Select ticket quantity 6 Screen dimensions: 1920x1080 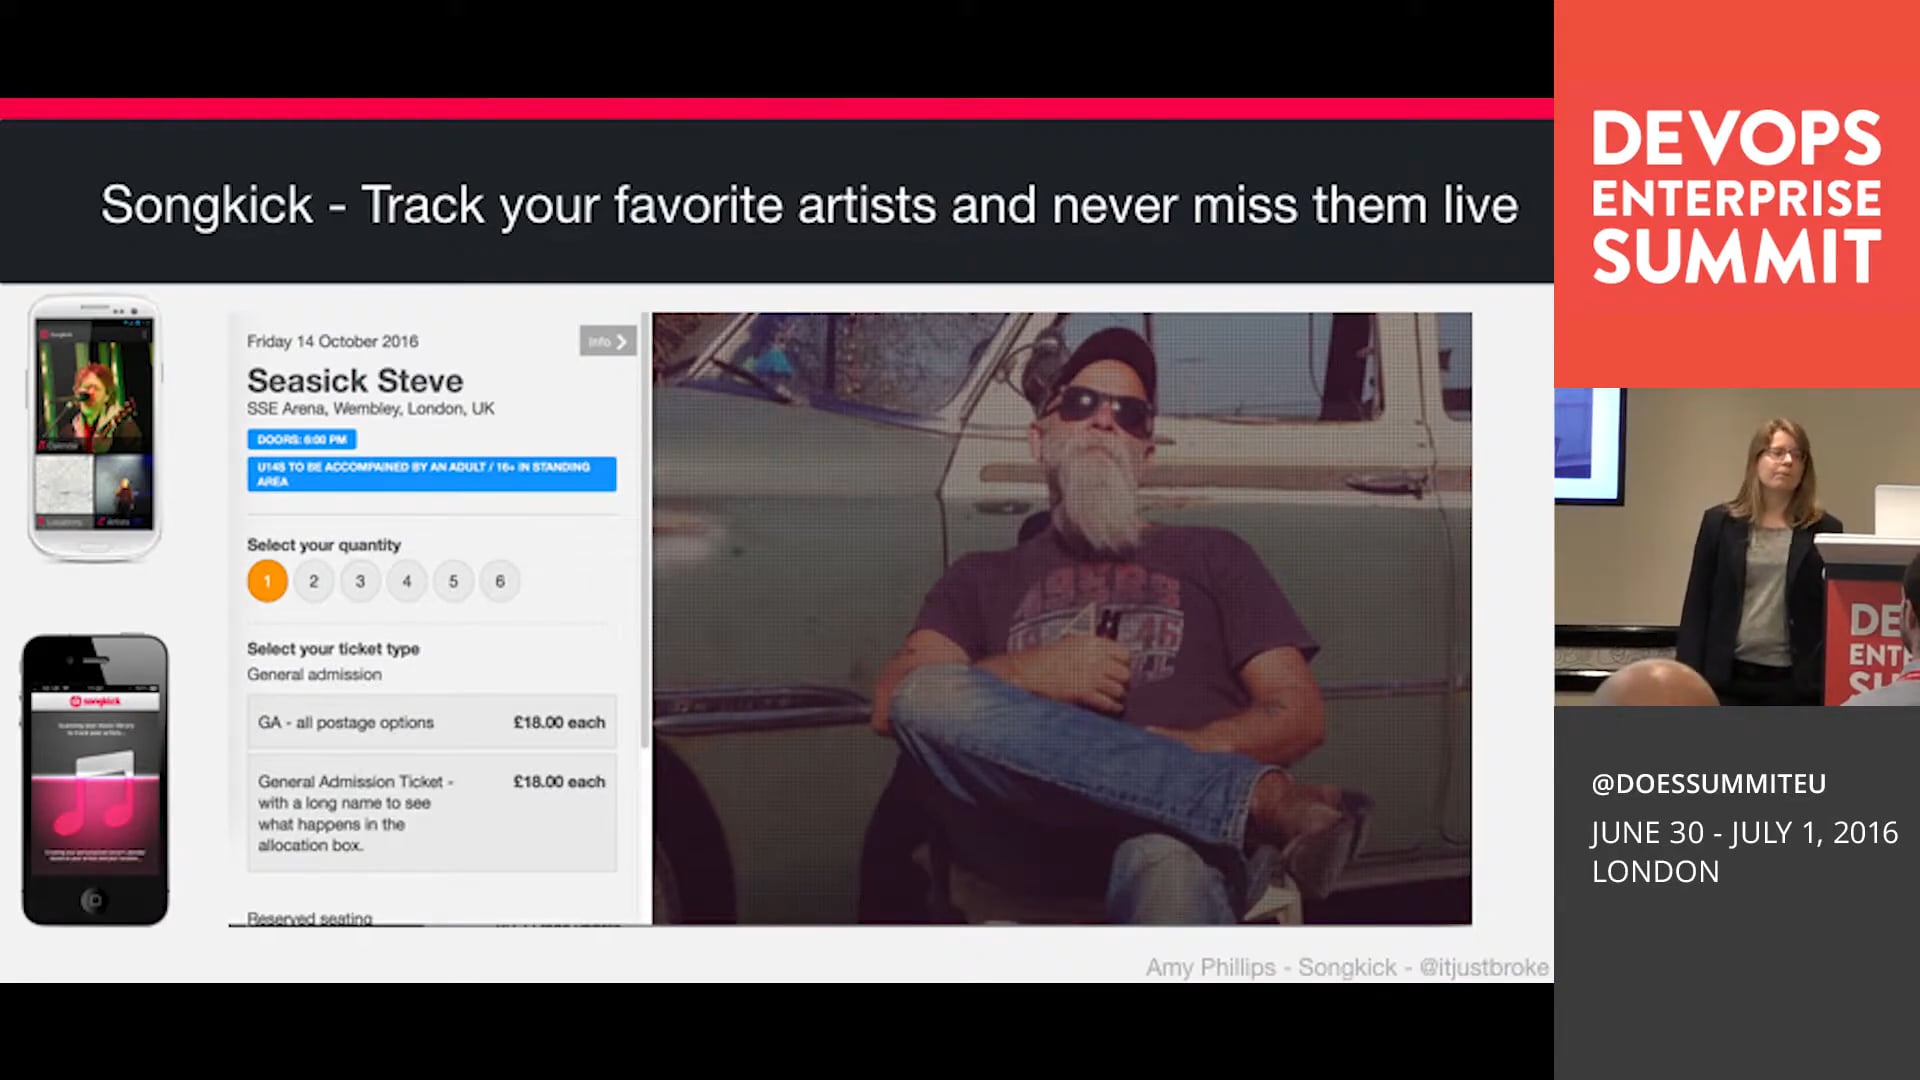click(x=500, y=581)
